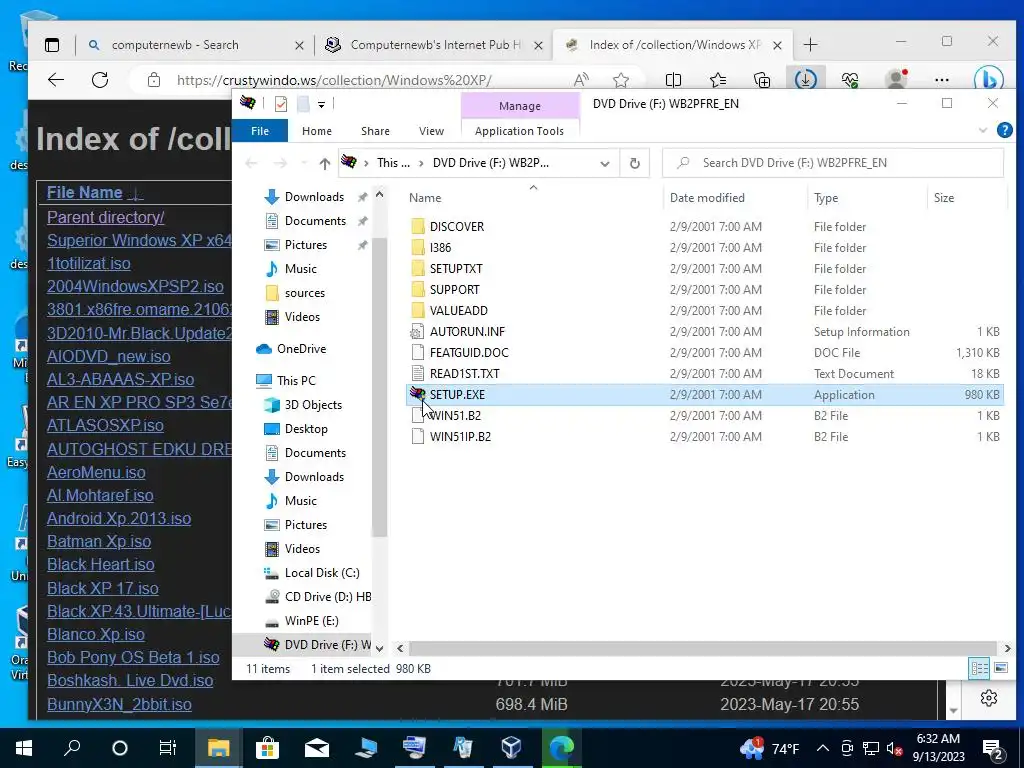Open Edge favorites list icon
1024x768 pixels.
pos(718,80)
